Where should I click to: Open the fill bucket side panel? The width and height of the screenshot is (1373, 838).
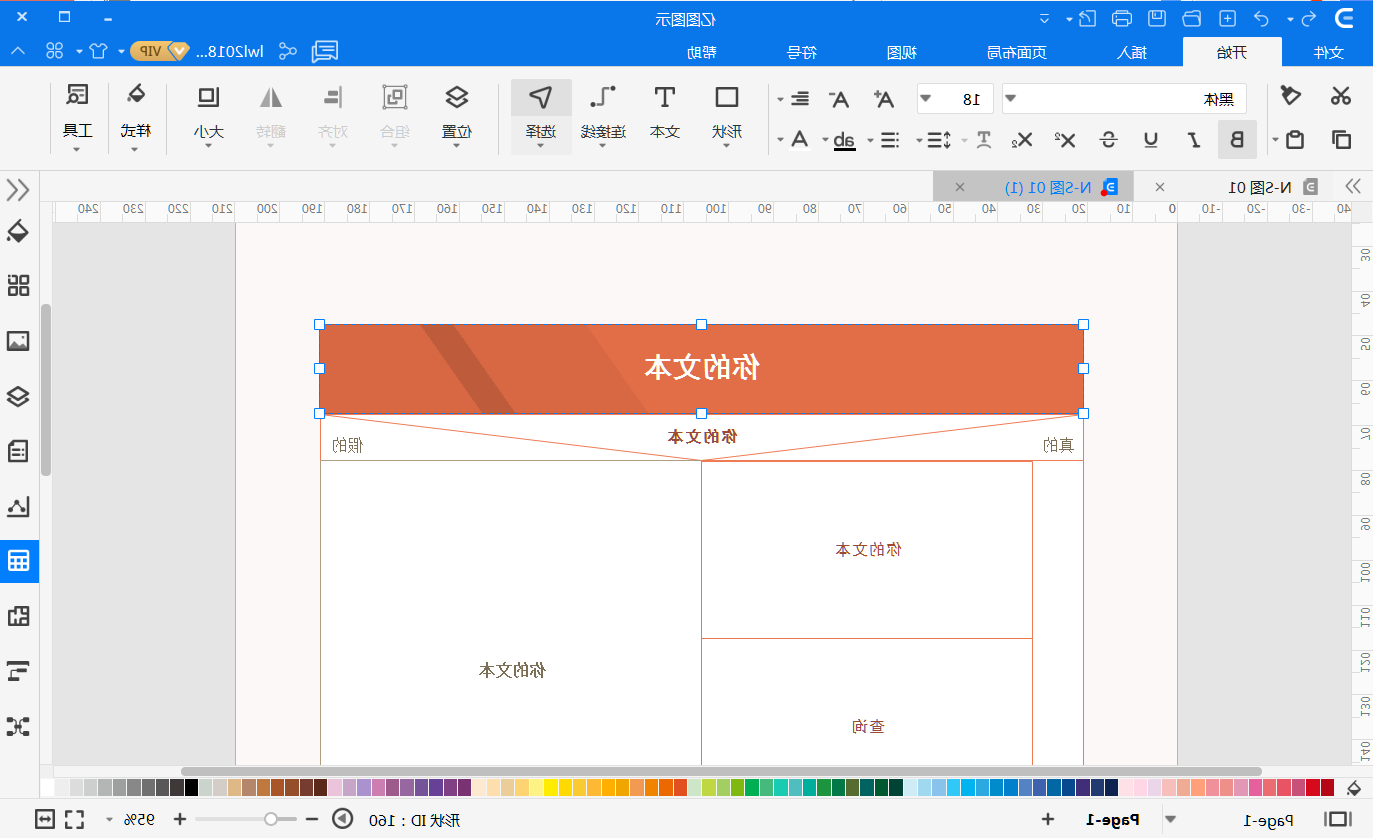click(x=18, y=232)
